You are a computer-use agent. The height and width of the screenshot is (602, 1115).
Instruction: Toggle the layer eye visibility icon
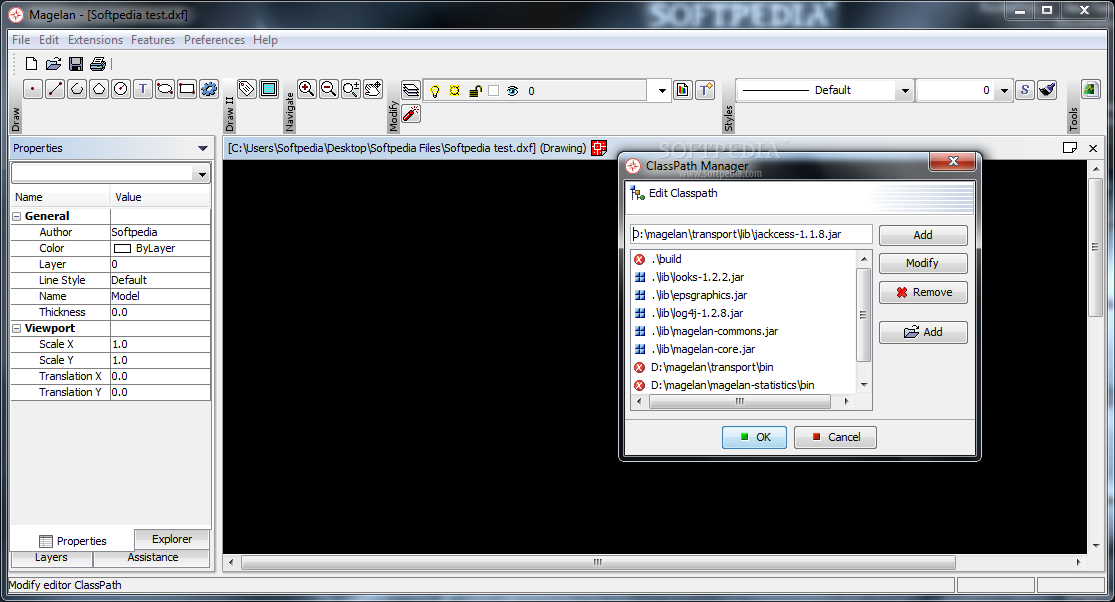(x=513, y=91)
